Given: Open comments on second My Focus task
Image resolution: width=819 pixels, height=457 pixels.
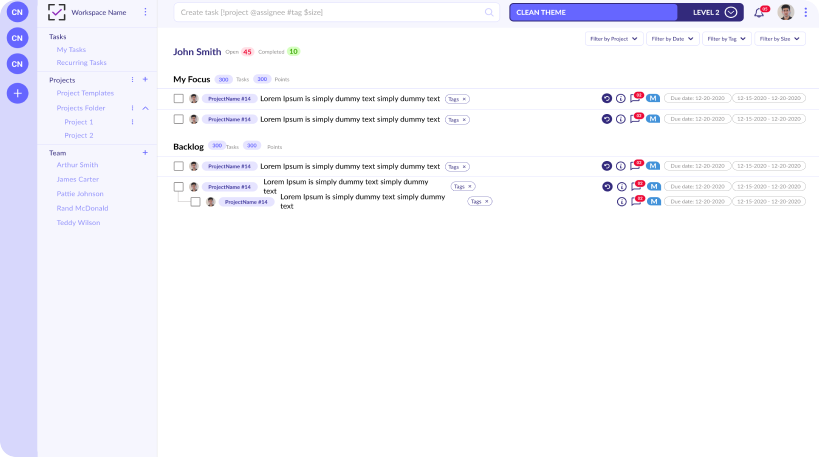Looking at the screenshot, I should pos(634,119).
